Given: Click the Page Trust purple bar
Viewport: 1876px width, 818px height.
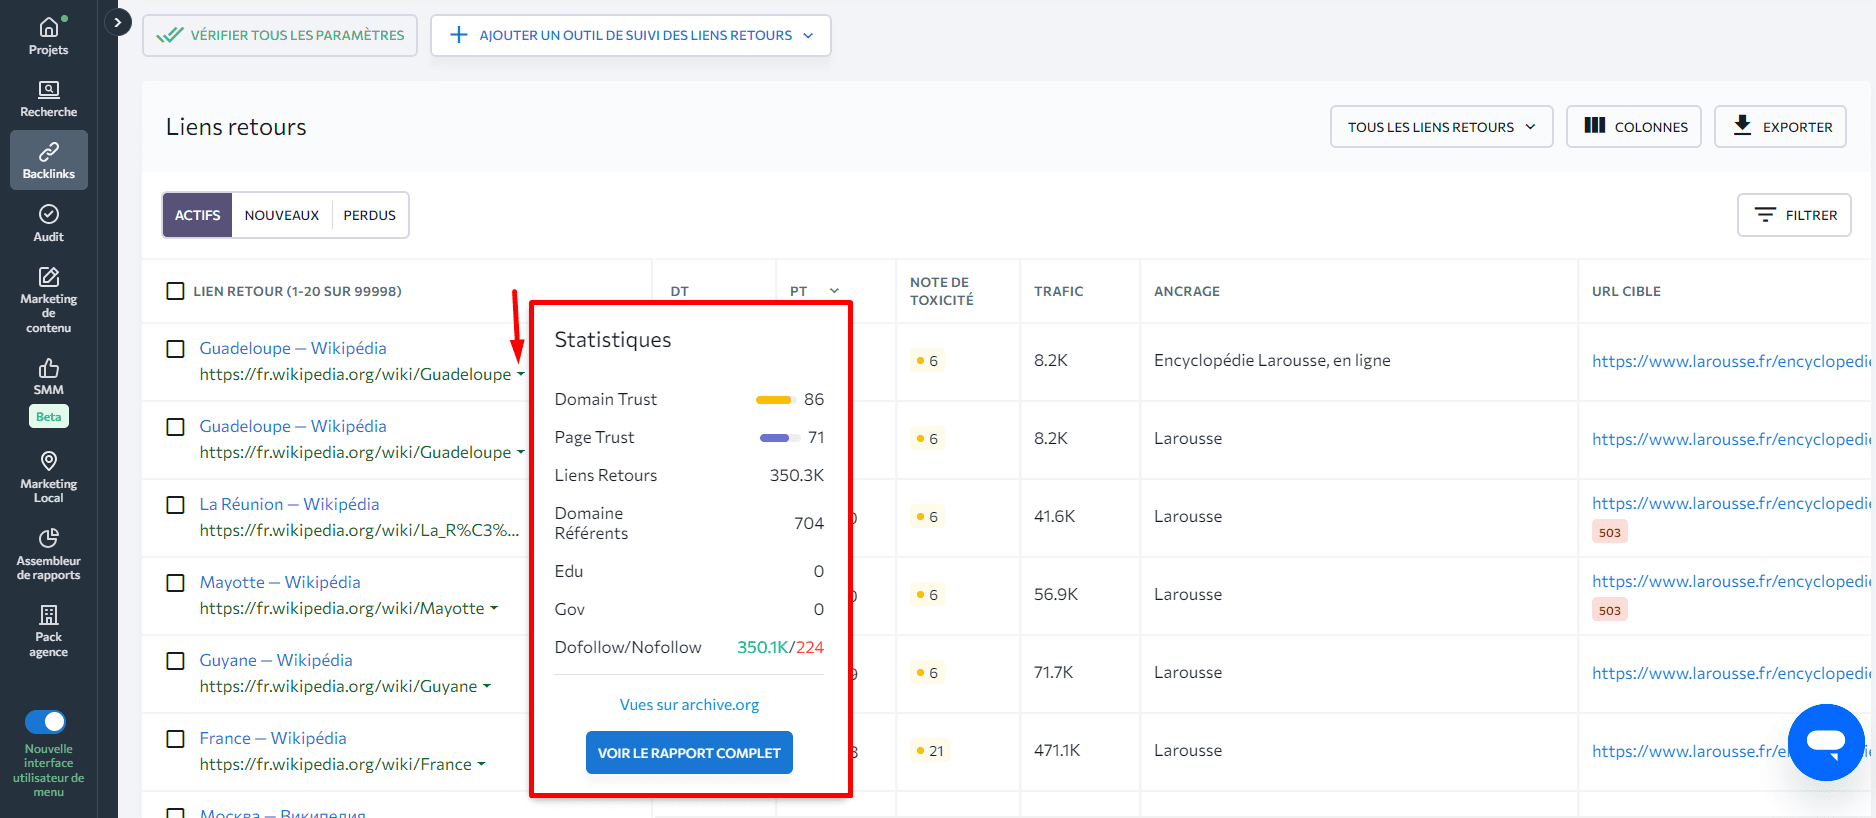Looking at the screenshot, I should (775, 438).
